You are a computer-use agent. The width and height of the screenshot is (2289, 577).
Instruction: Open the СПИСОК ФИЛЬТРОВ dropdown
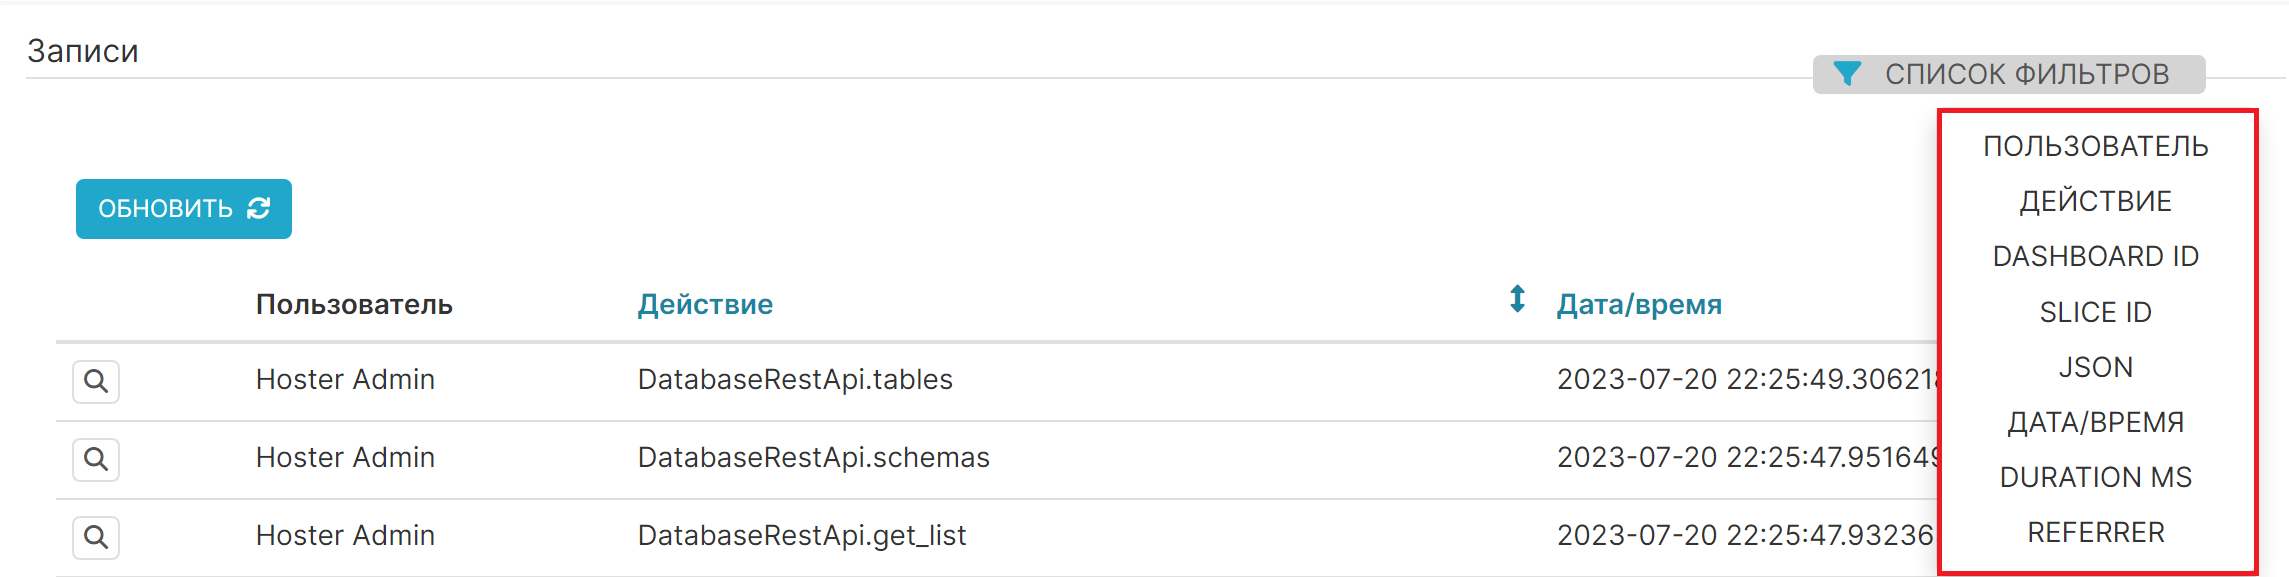pos(2009,74)
